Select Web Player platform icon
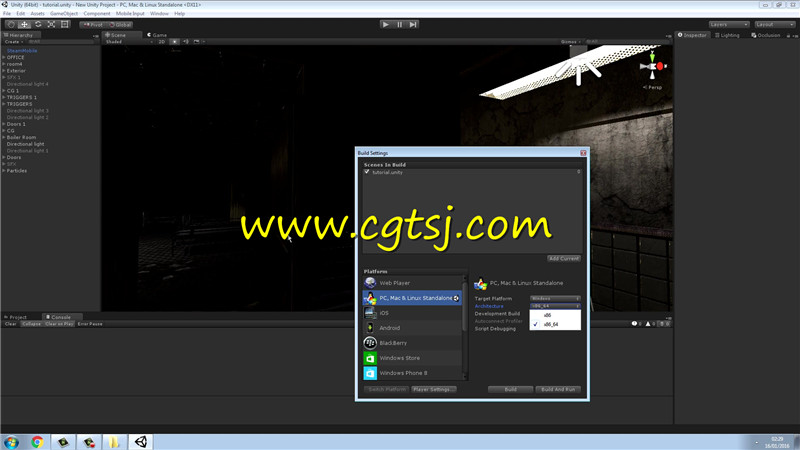This screenshot has height=450, width=800. coord(370,283)
